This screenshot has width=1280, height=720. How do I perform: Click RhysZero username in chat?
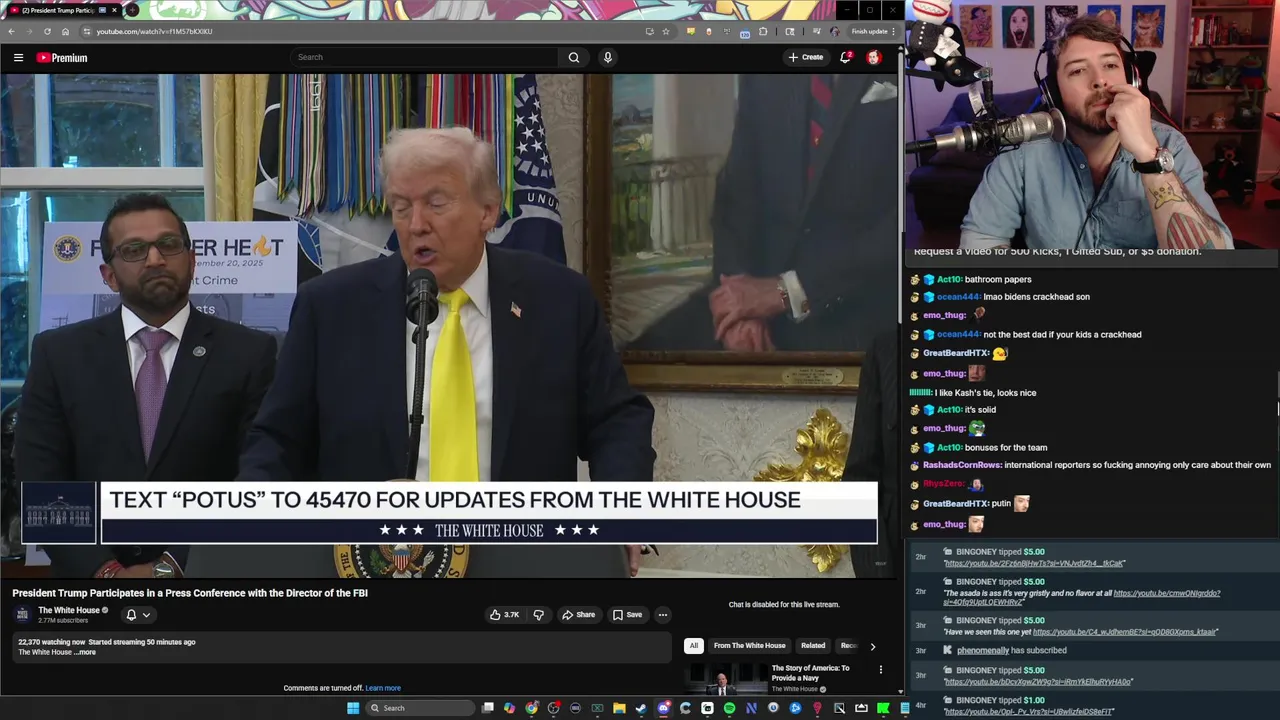(944, 484)
